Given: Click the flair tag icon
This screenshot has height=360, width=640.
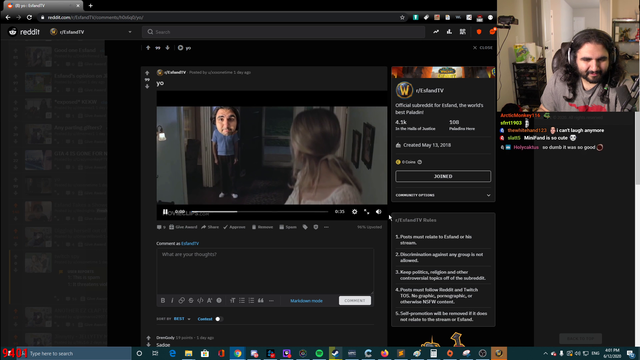Looking at the screenshot, I should 305,227.
